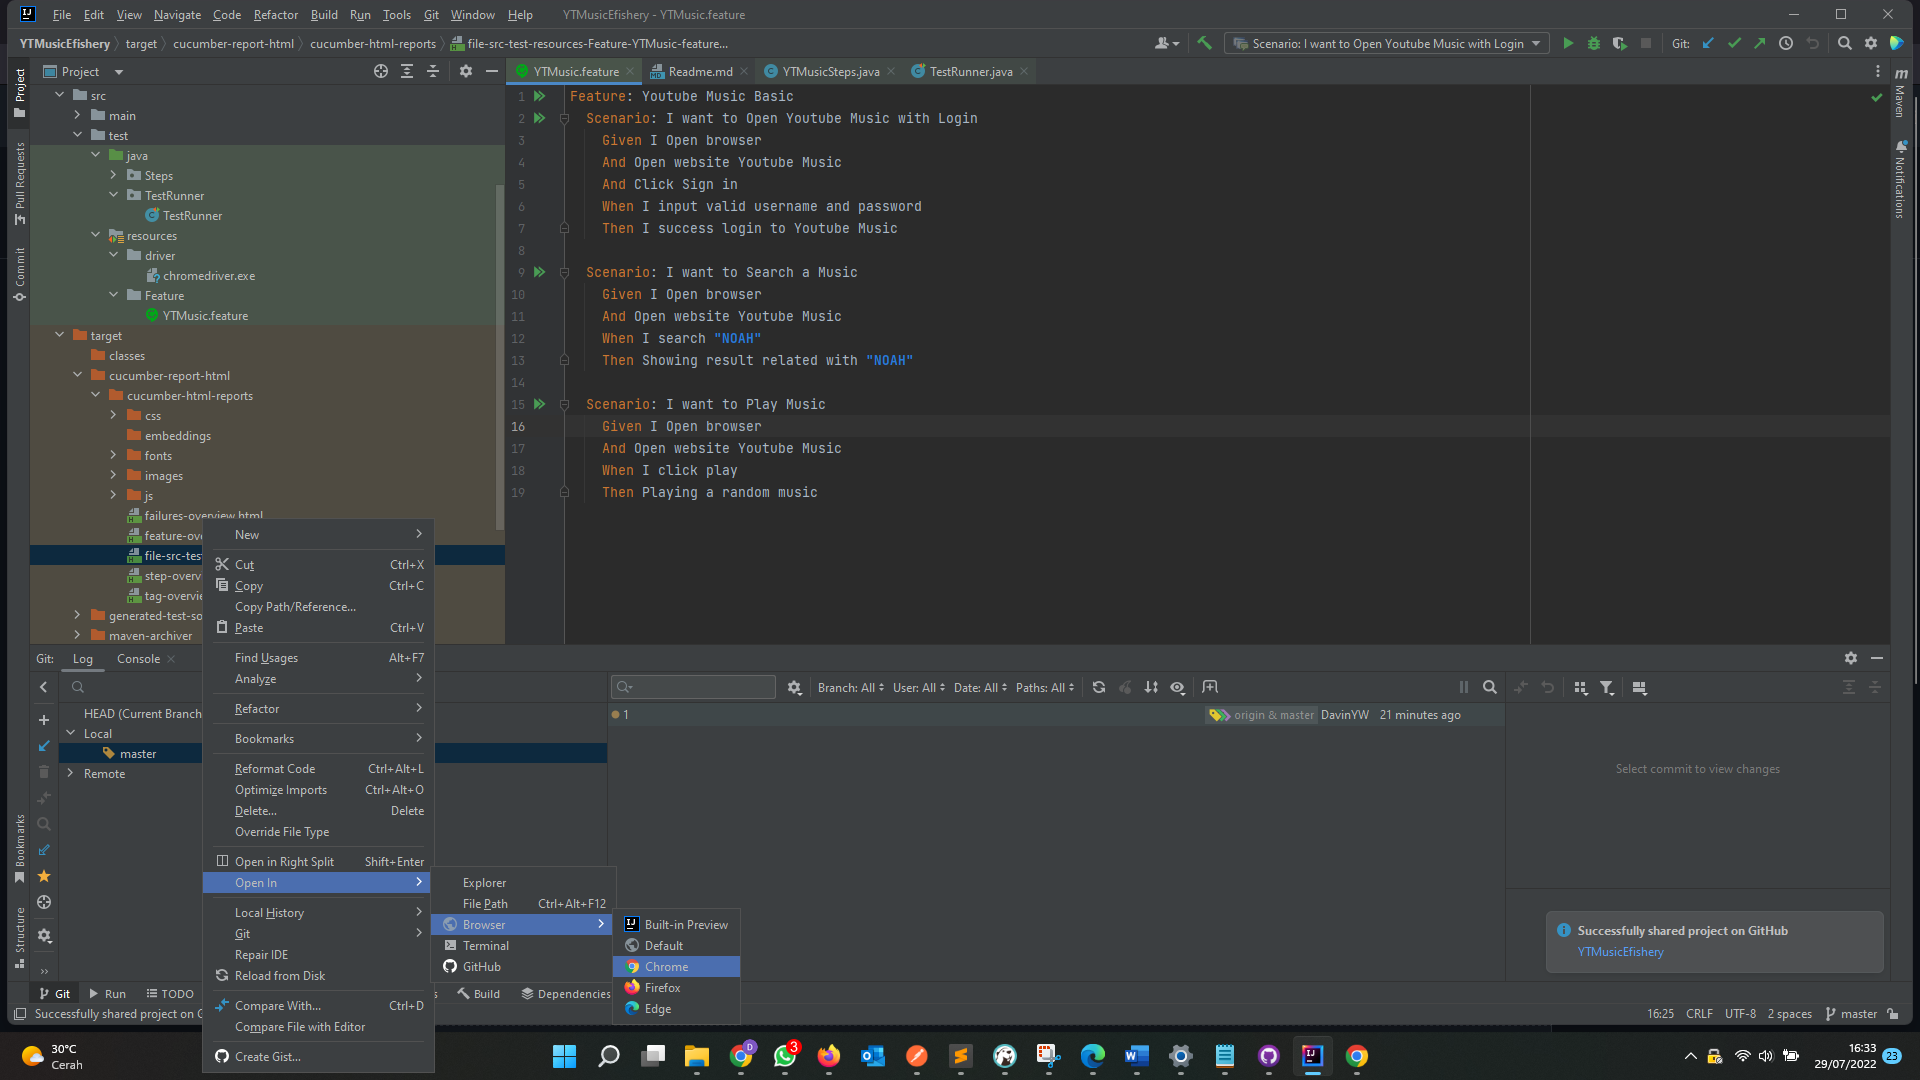This screenshot has width=1920, height=1080.
Task: Open the Run tool window button
Action: (x=107, y=993)
